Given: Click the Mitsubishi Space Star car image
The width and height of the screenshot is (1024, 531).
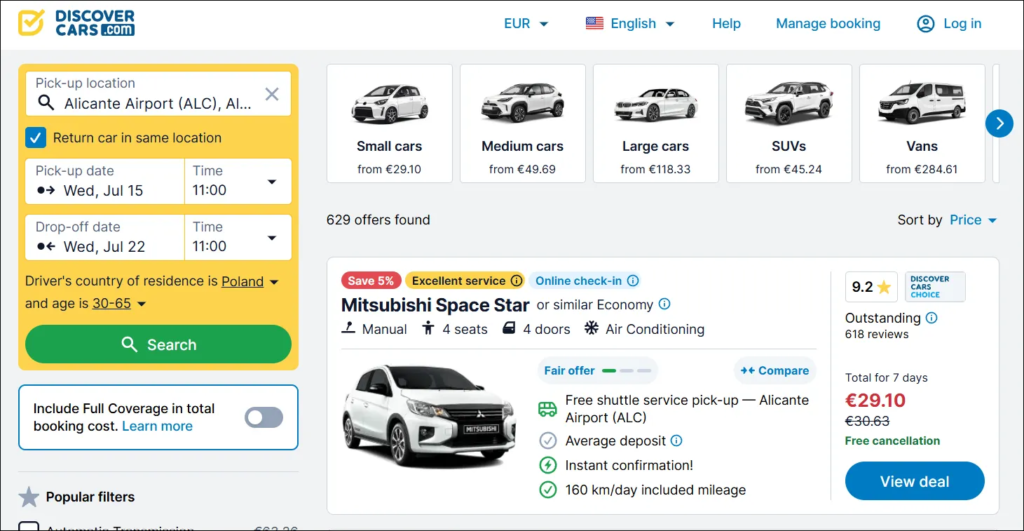Looking at the screenshot, I should click(x=429, y=417).
